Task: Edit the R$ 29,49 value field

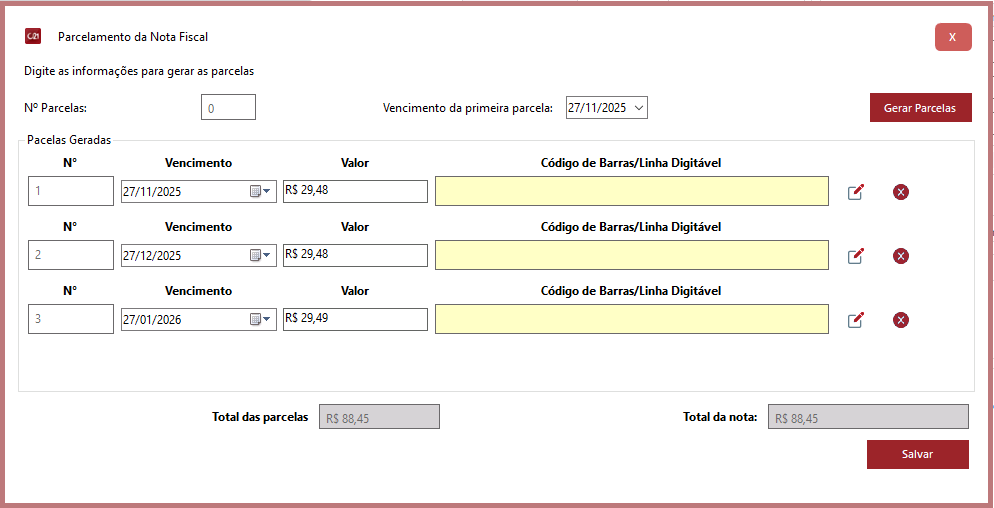Action: [x=355, y=319]
